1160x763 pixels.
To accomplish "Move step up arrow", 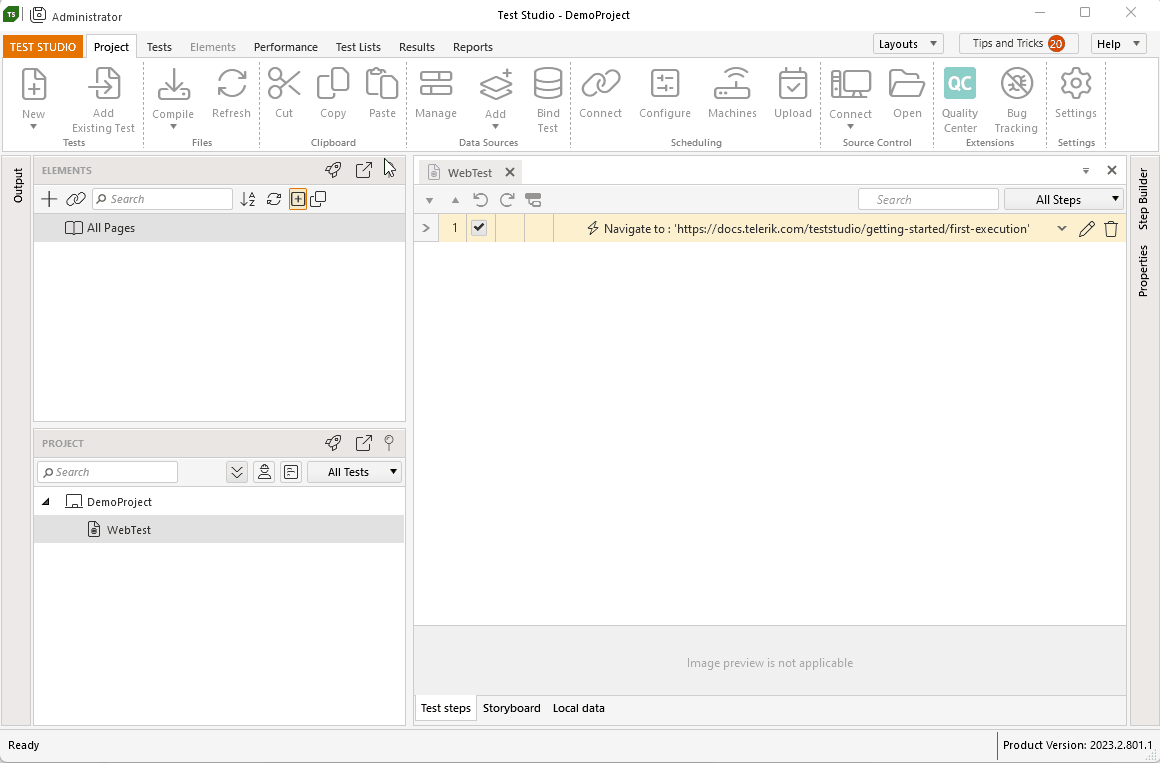I will tap(455, 201).
